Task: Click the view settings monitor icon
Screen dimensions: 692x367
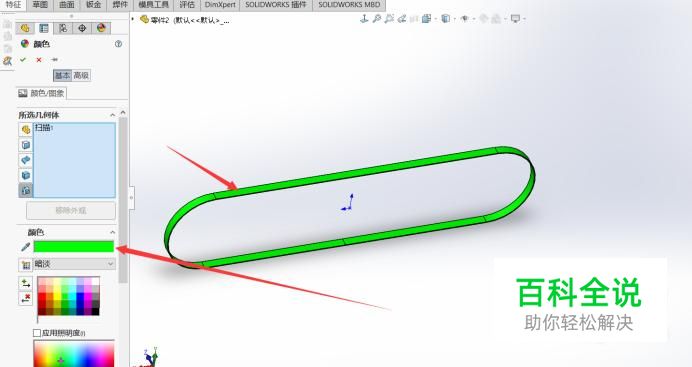Action: 515,19
